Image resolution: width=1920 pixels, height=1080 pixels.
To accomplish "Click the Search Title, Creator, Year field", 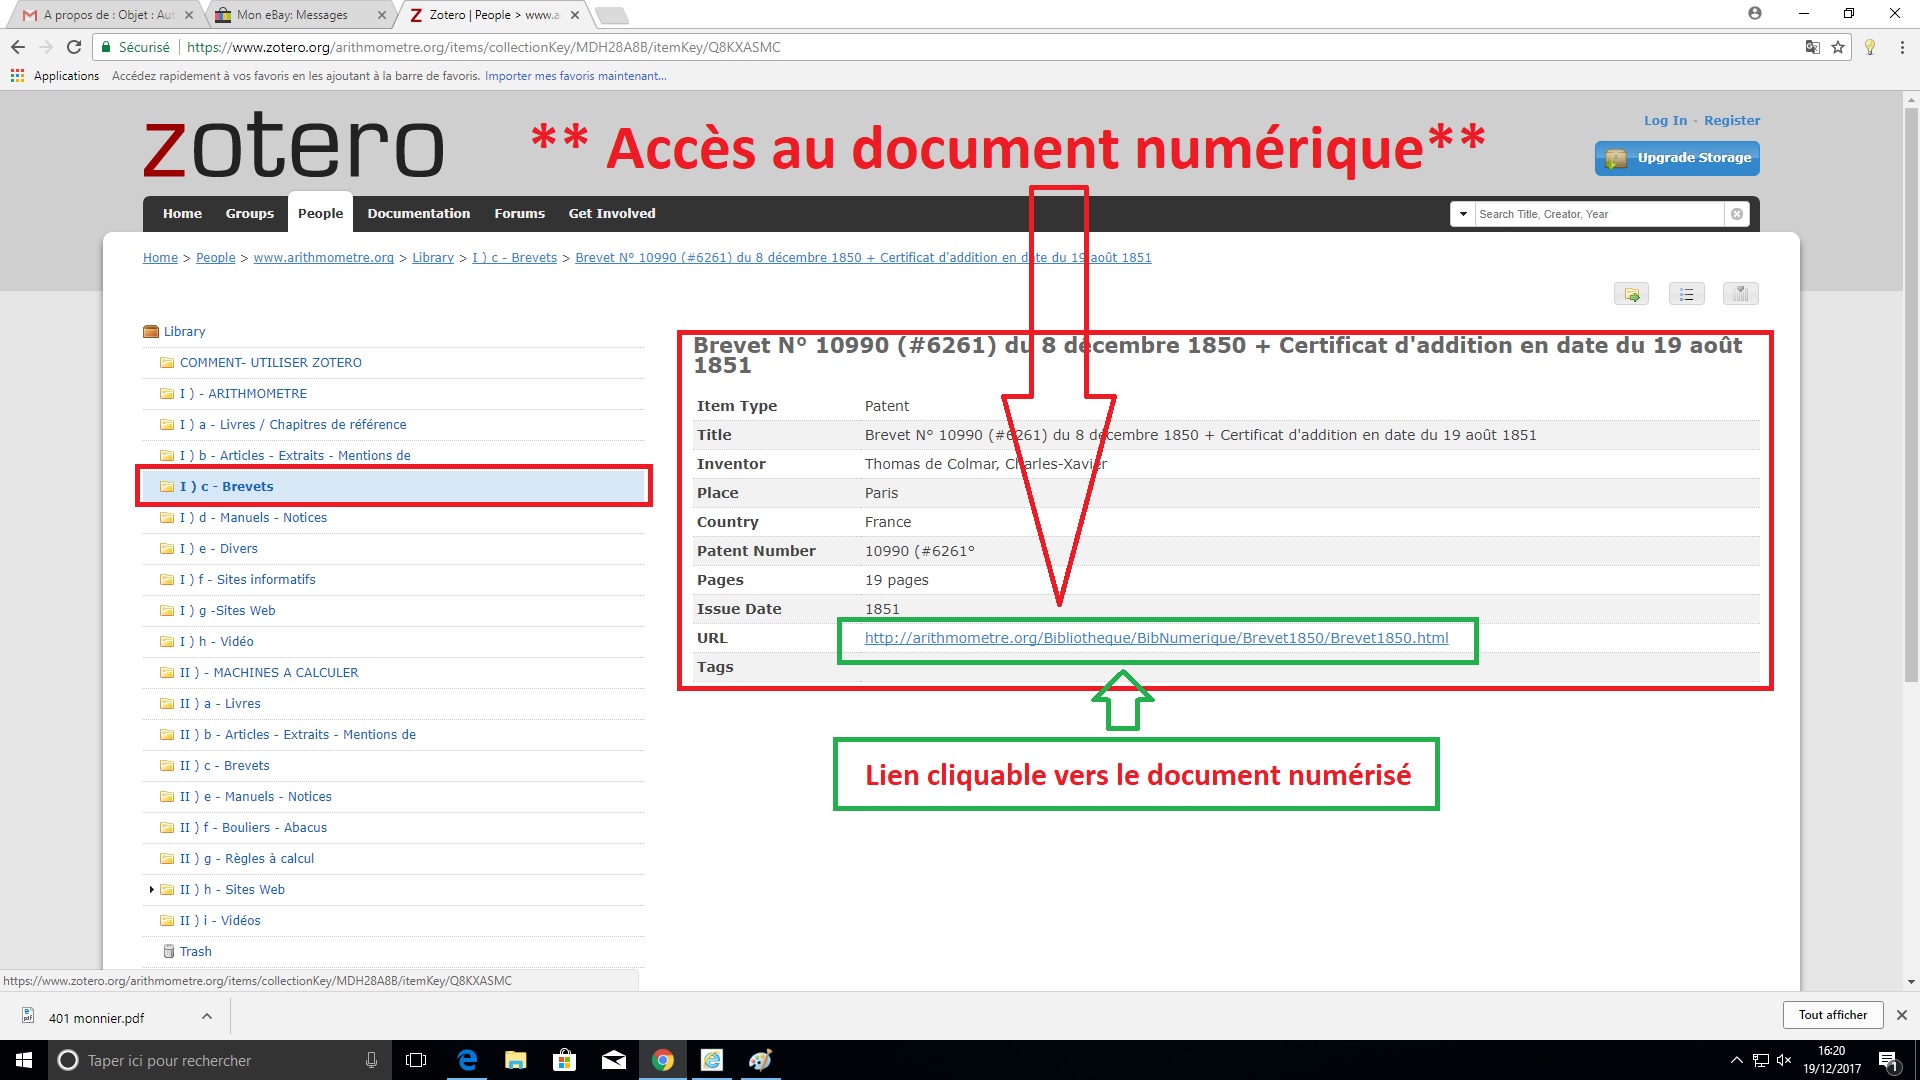I will coord(1598,214).
